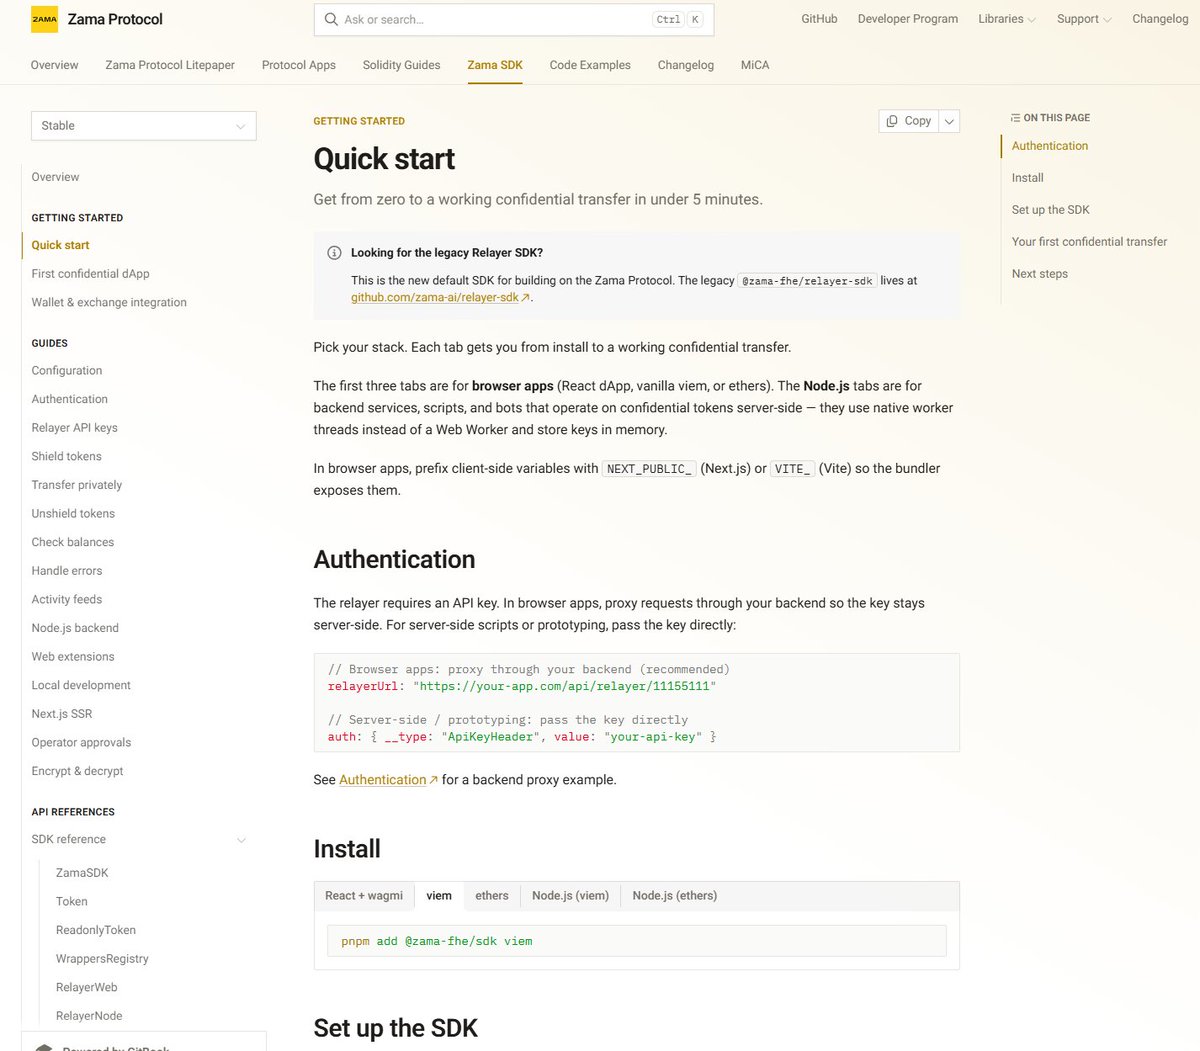The width and height of the screenshot is (1200, 1051).
Task: Open the Shield tokens guide
Action: 66,457
